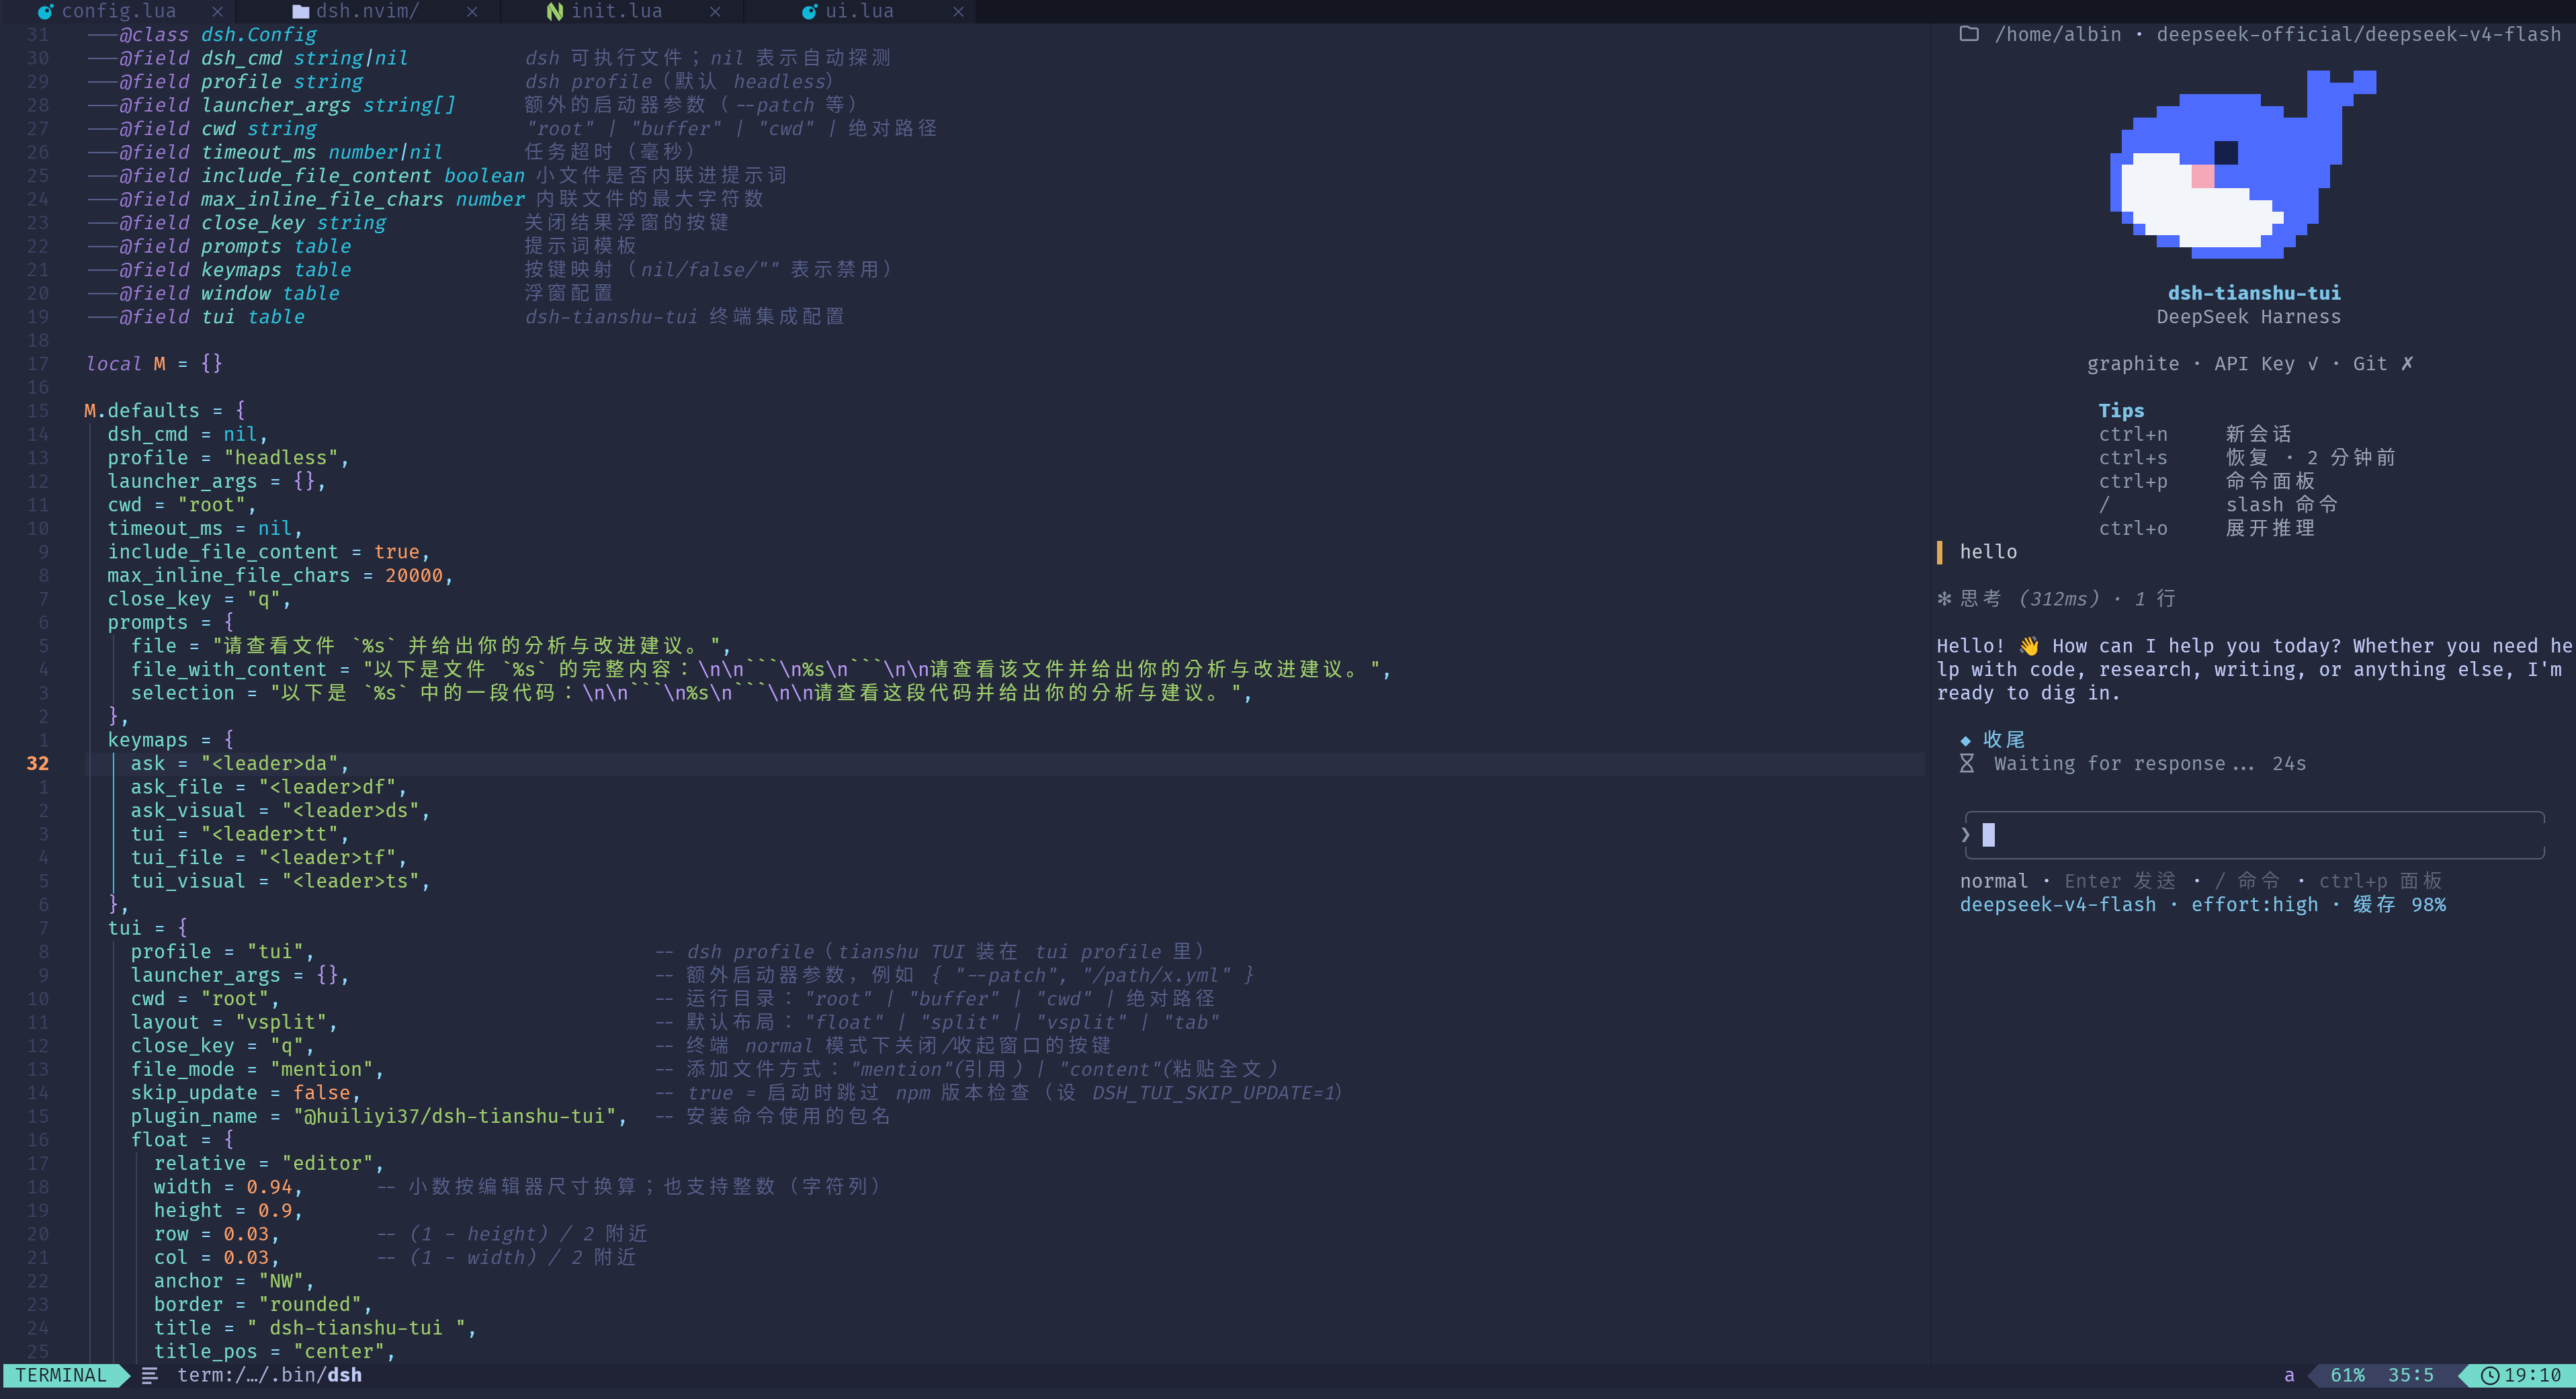Click the hourglass icon beside Waiting for response
Screen dimensions: 2576x1399
click(x=1966, y=764)
